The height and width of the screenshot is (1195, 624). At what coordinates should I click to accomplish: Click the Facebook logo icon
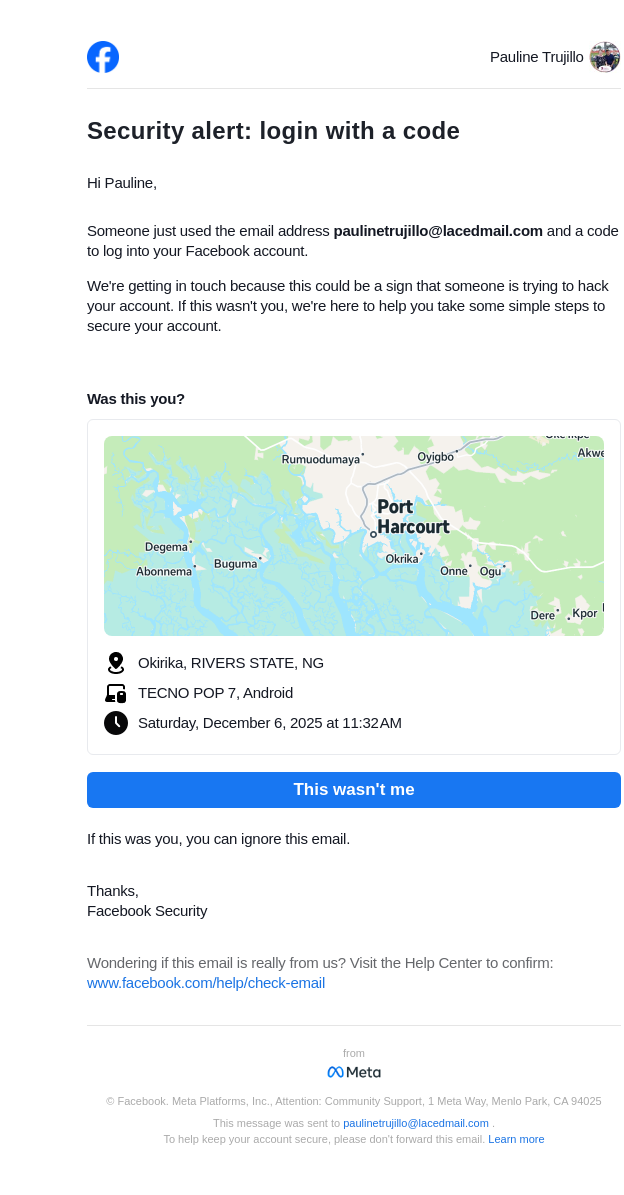click(x=103, y=57)
